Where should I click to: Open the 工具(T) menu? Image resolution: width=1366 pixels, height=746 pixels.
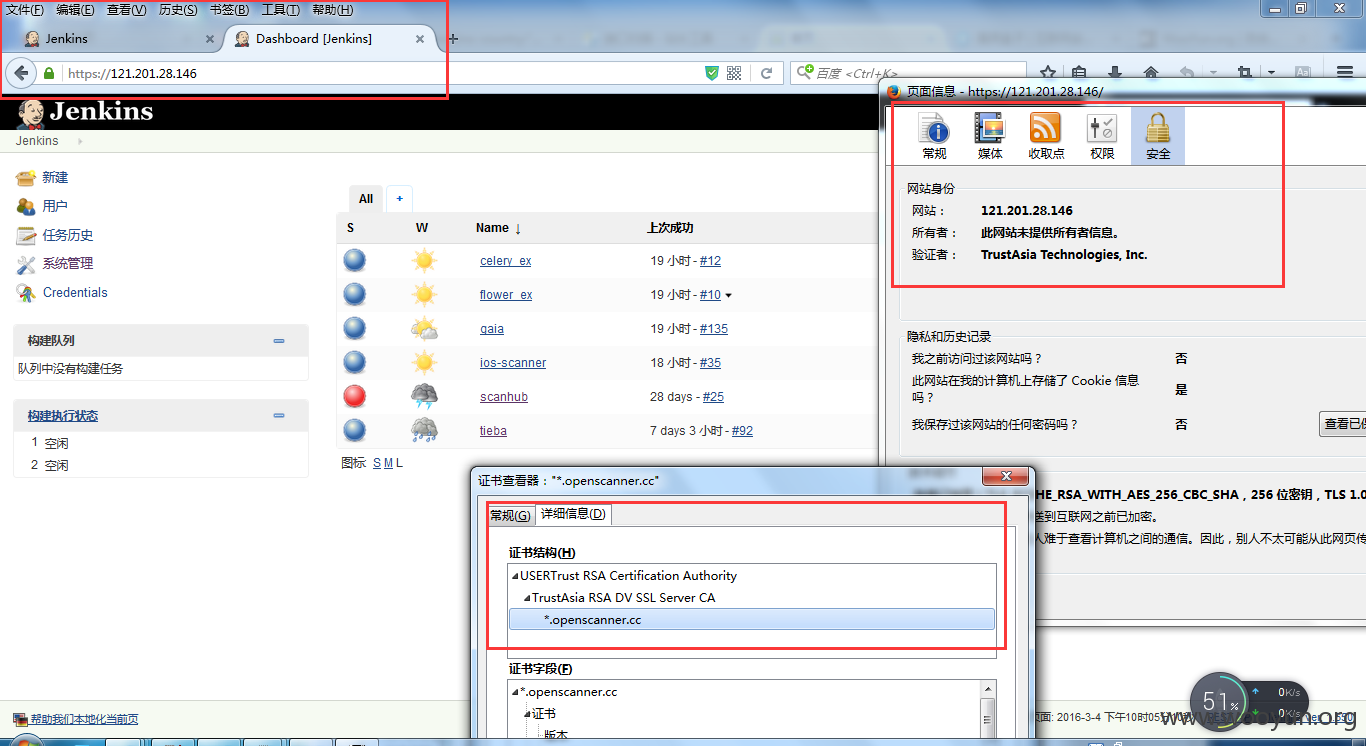coord(280,10)
